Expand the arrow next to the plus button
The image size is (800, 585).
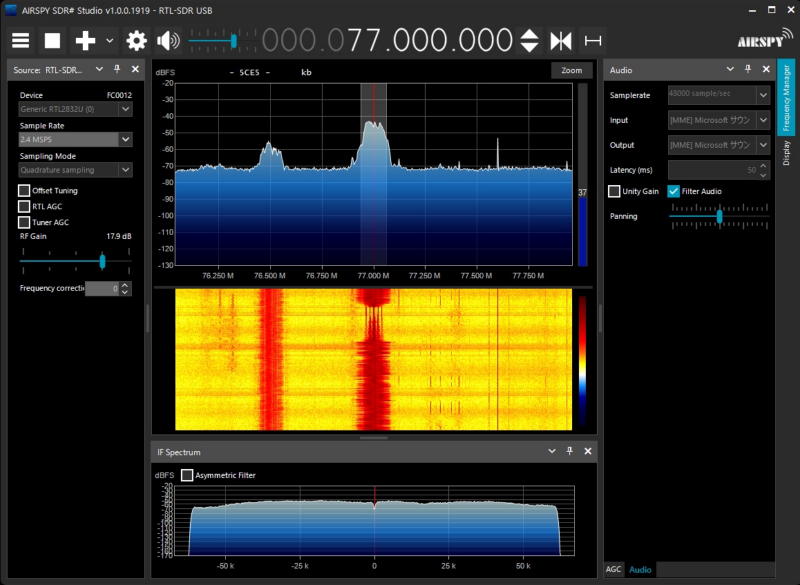pos(110,40)
